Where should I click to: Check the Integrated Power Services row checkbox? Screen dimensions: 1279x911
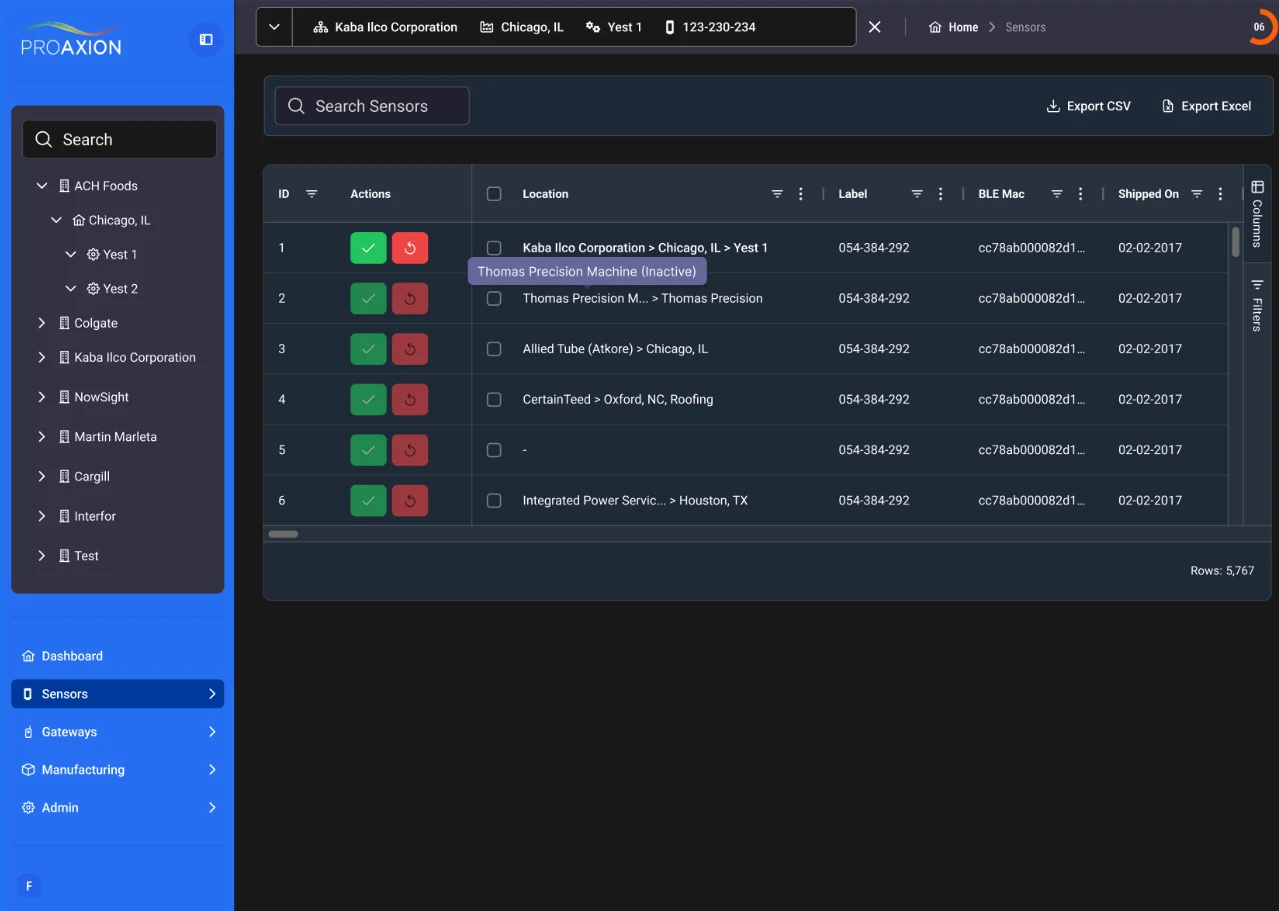(x=494, y=500)
